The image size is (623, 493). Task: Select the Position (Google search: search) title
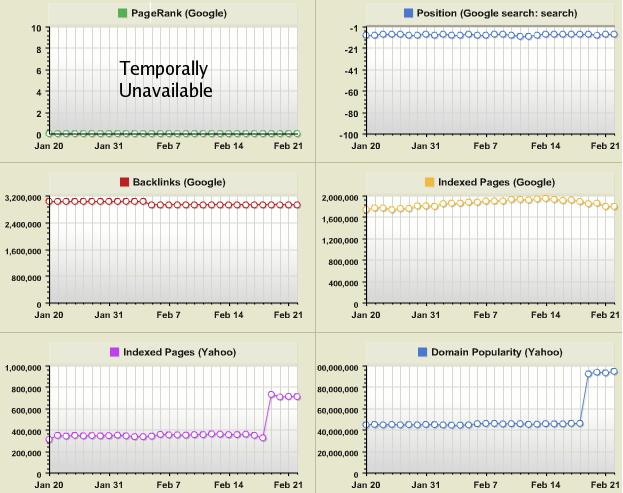click(x=497, y=13)
